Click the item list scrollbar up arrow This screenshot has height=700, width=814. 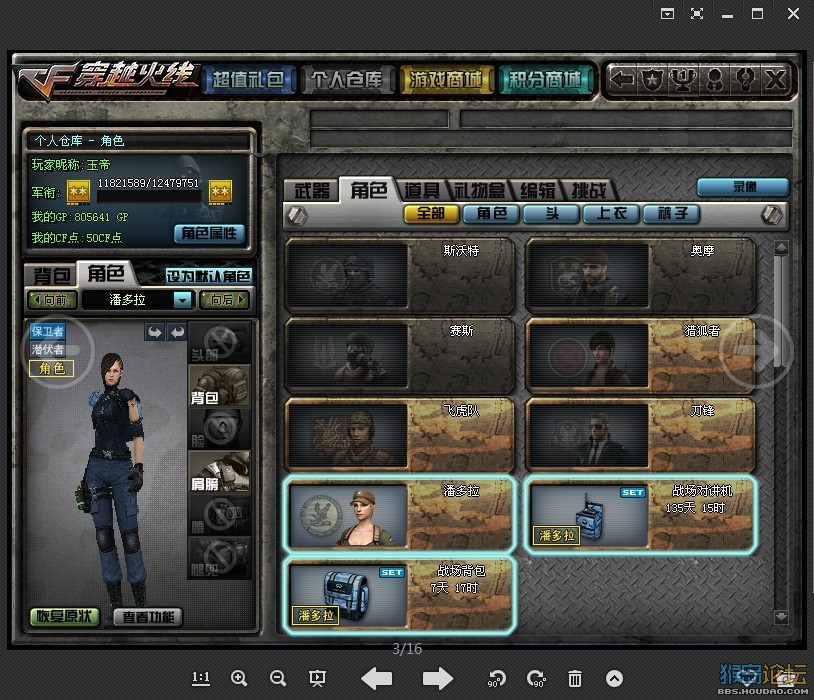coord(781,248)
